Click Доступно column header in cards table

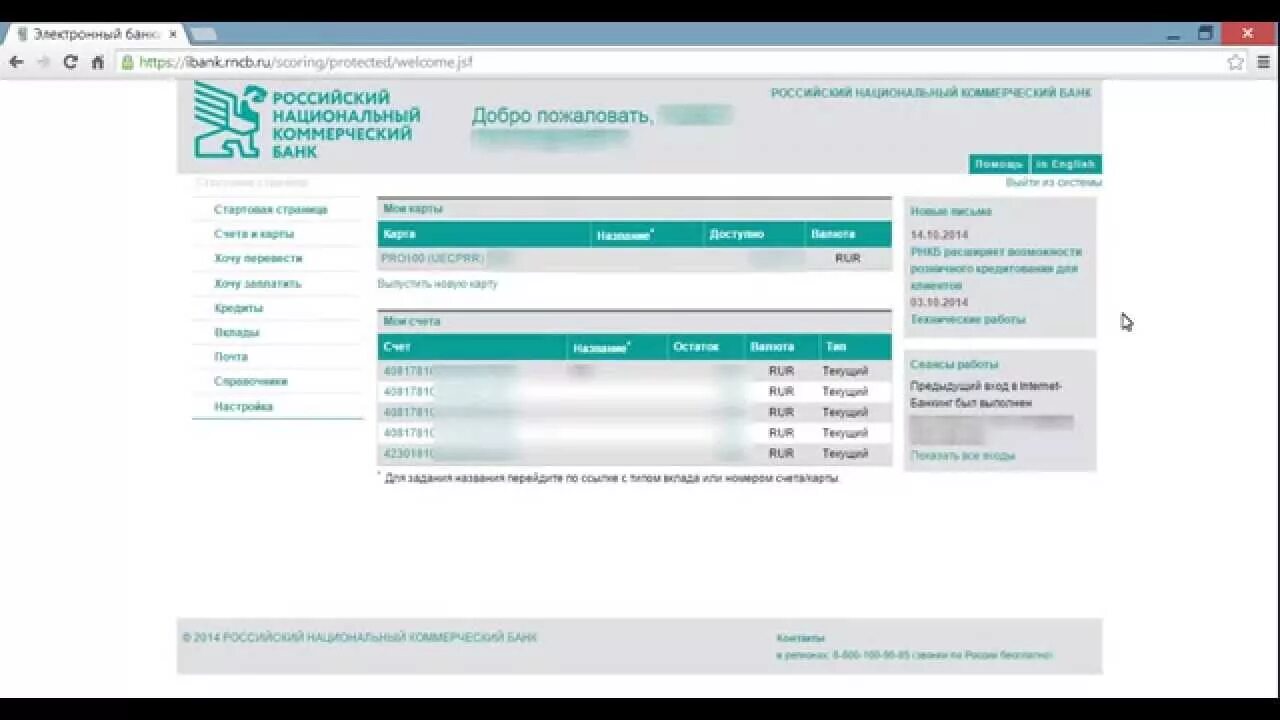click(736, 234)
